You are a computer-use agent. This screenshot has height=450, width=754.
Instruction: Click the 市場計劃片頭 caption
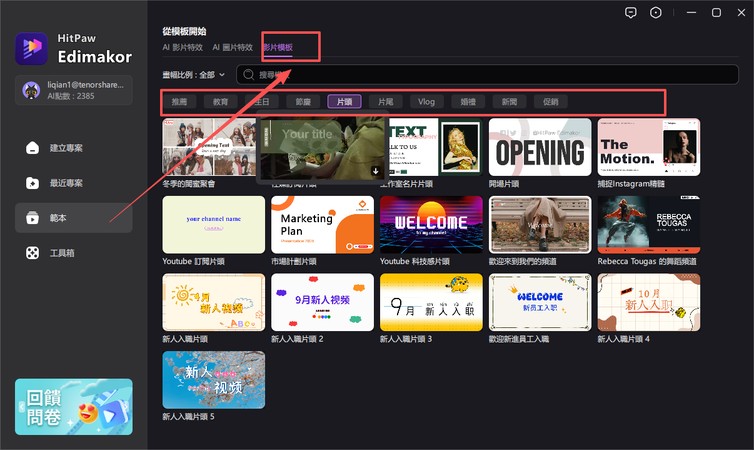[293, 261]
